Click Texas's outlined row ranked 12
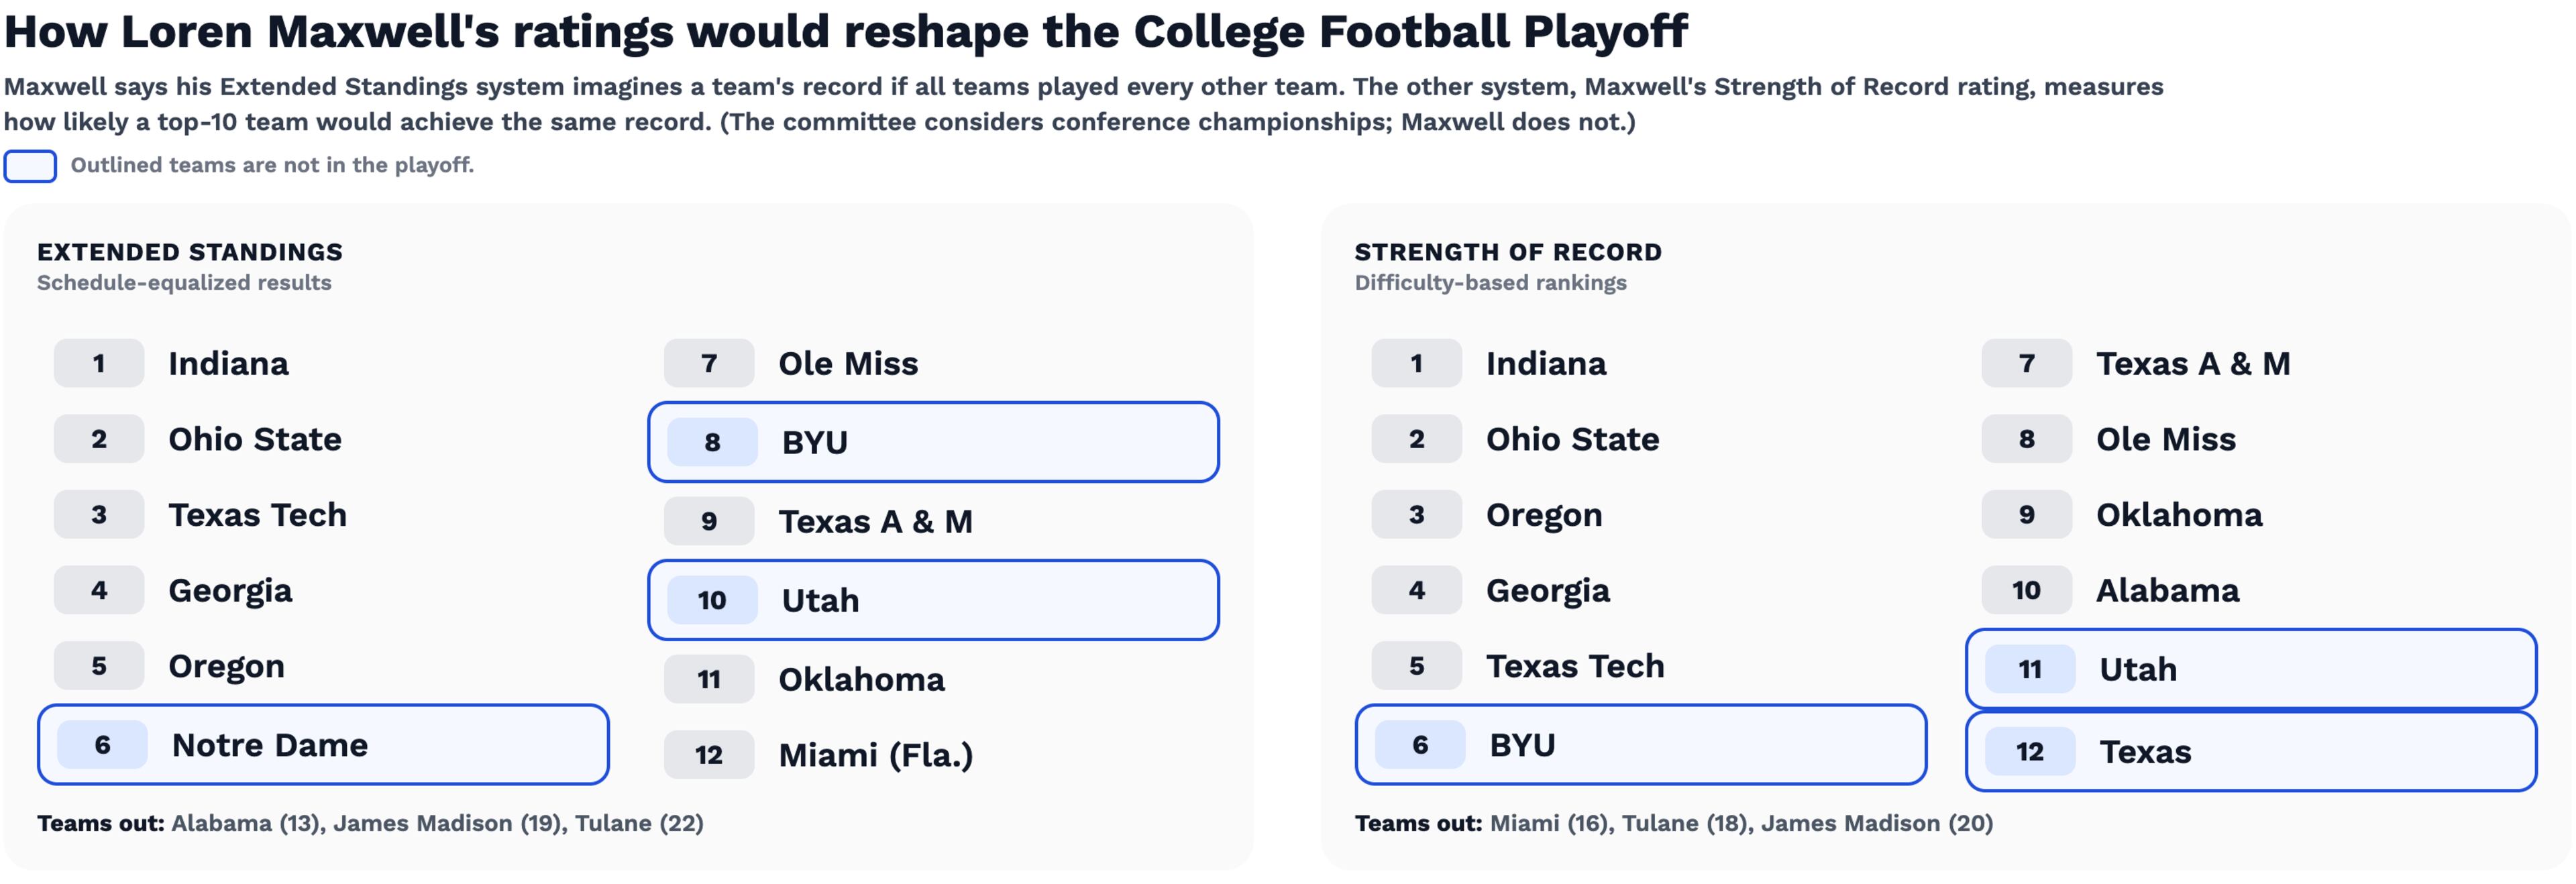 2250,752
